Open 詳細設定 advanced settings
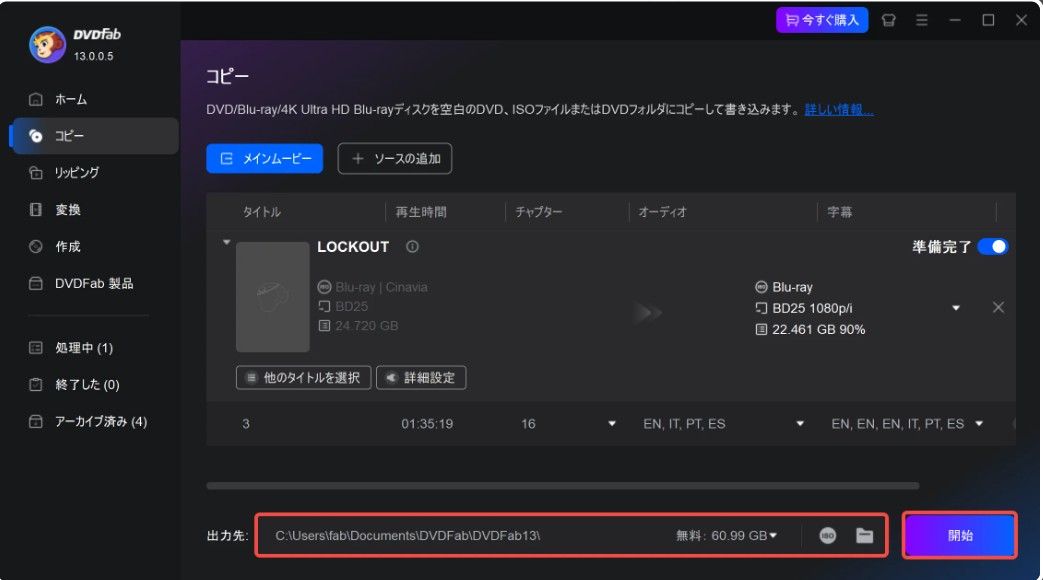Viewport: 1043px width, 580px height. click(x=421, y=378)
